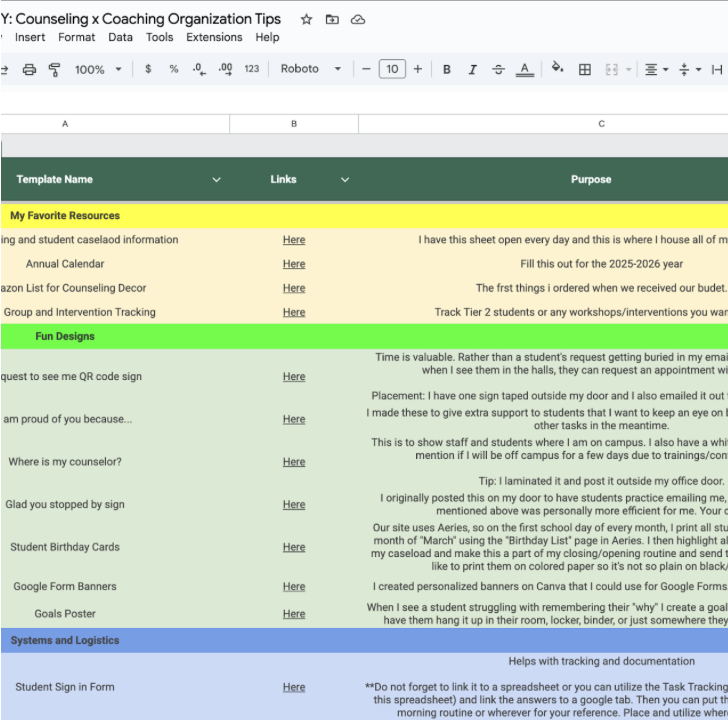
Task: Click the font size field
Action: click(x=392, y=69)
